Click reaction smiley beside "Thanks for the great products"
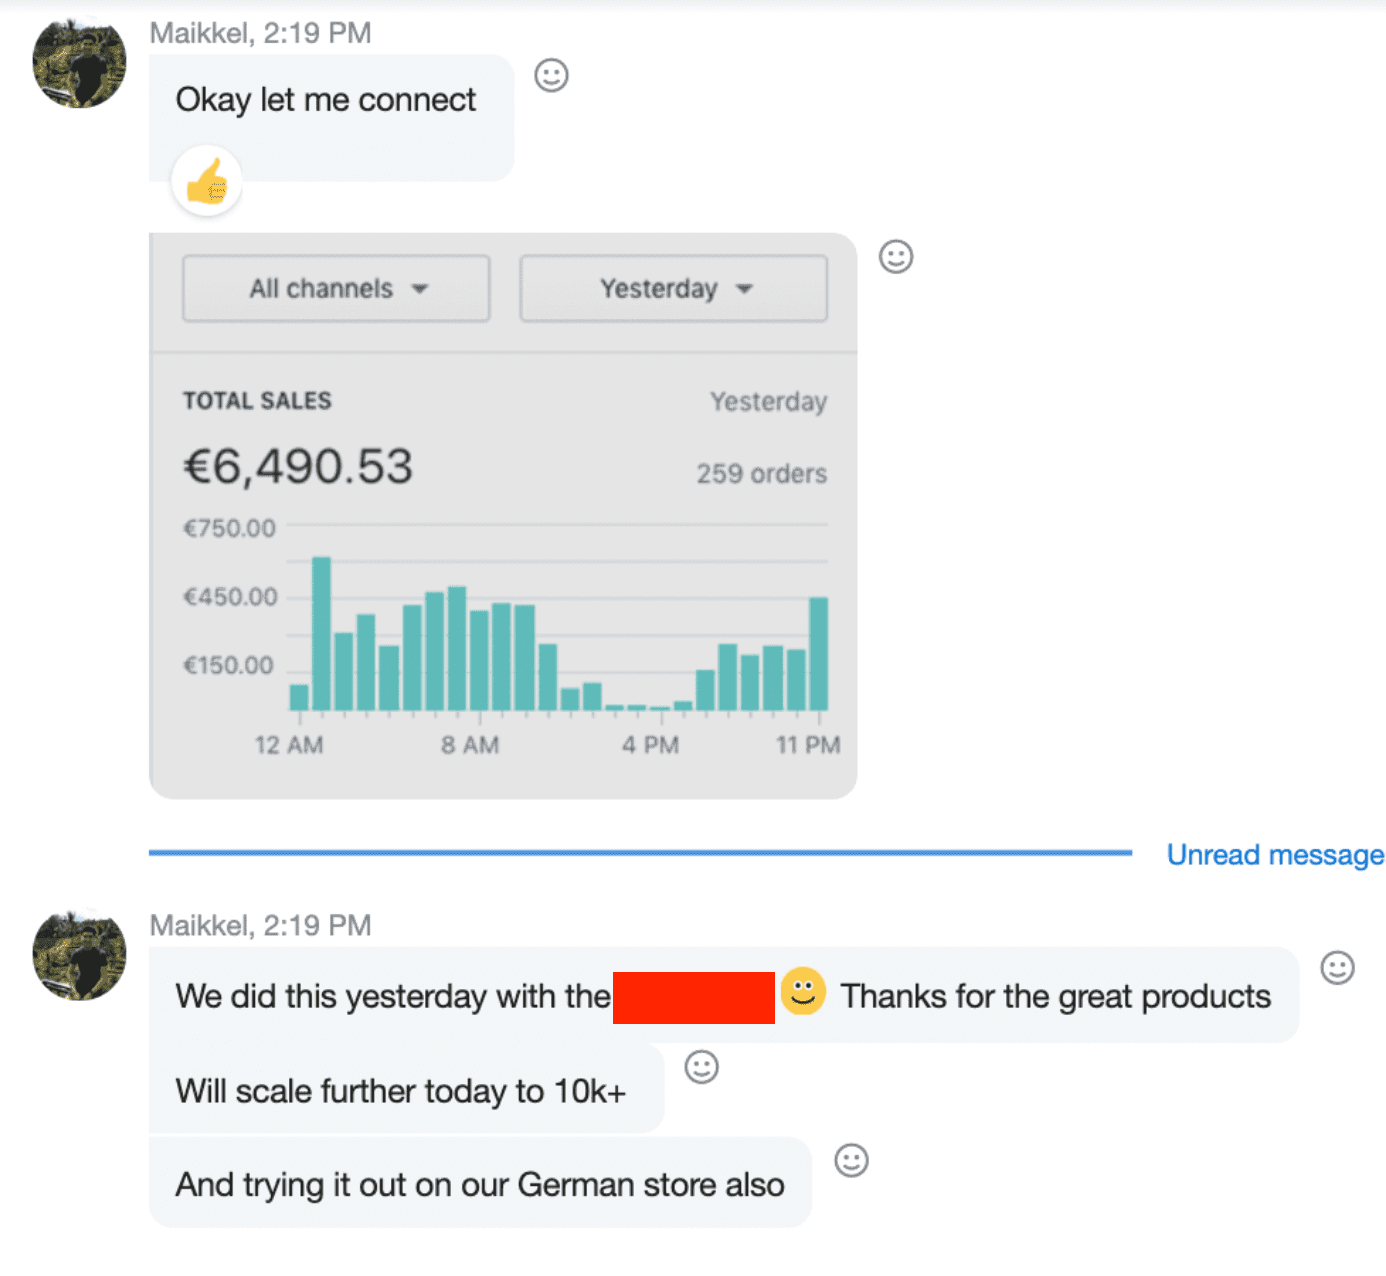The width and height of the screenshot is (1386, 1276). coord(1337,967)
